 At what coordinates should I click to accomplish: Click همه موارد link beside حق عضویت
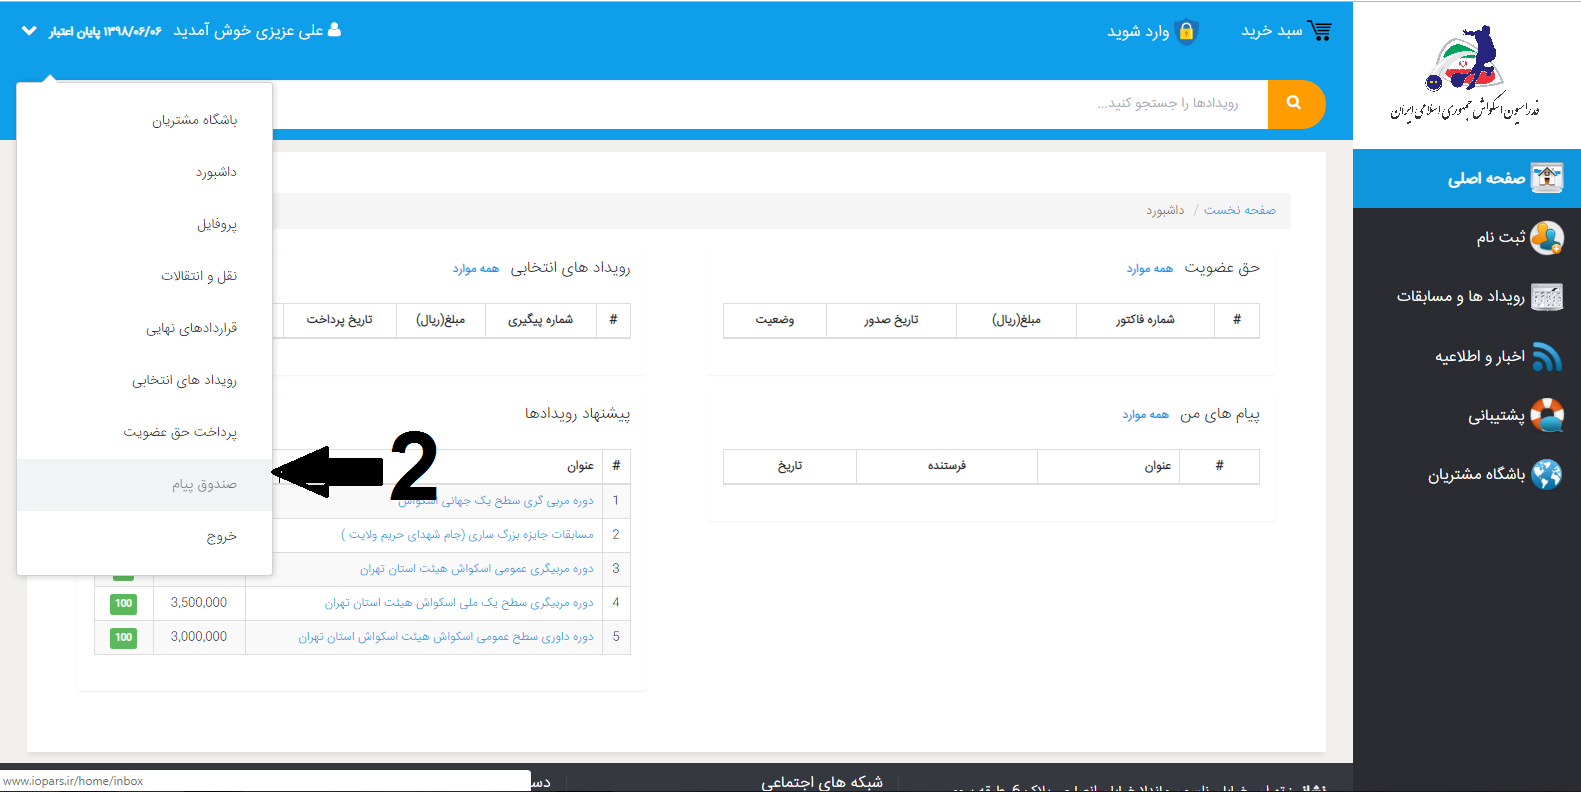click(1149, 269)
